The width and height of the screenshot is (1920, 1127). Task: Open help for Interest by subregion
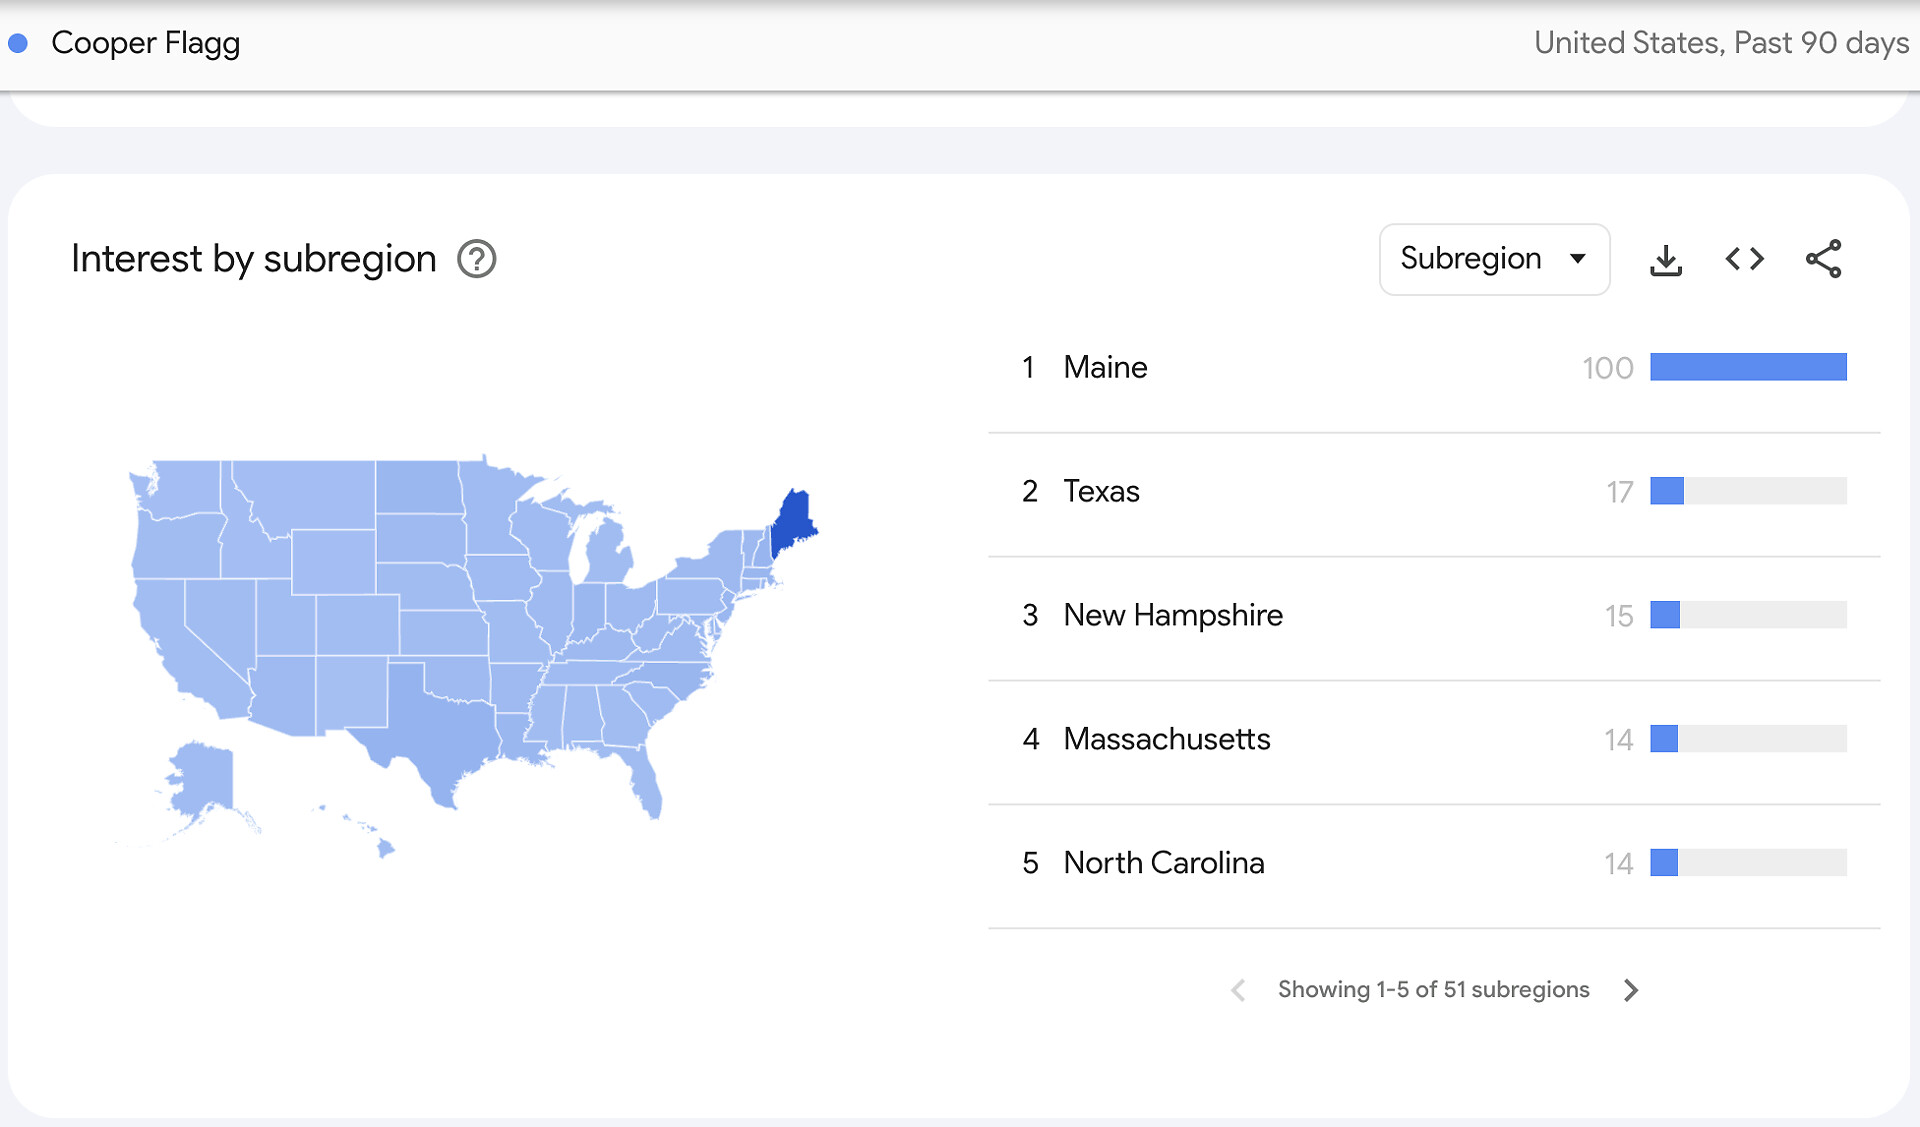click(477, 260)
